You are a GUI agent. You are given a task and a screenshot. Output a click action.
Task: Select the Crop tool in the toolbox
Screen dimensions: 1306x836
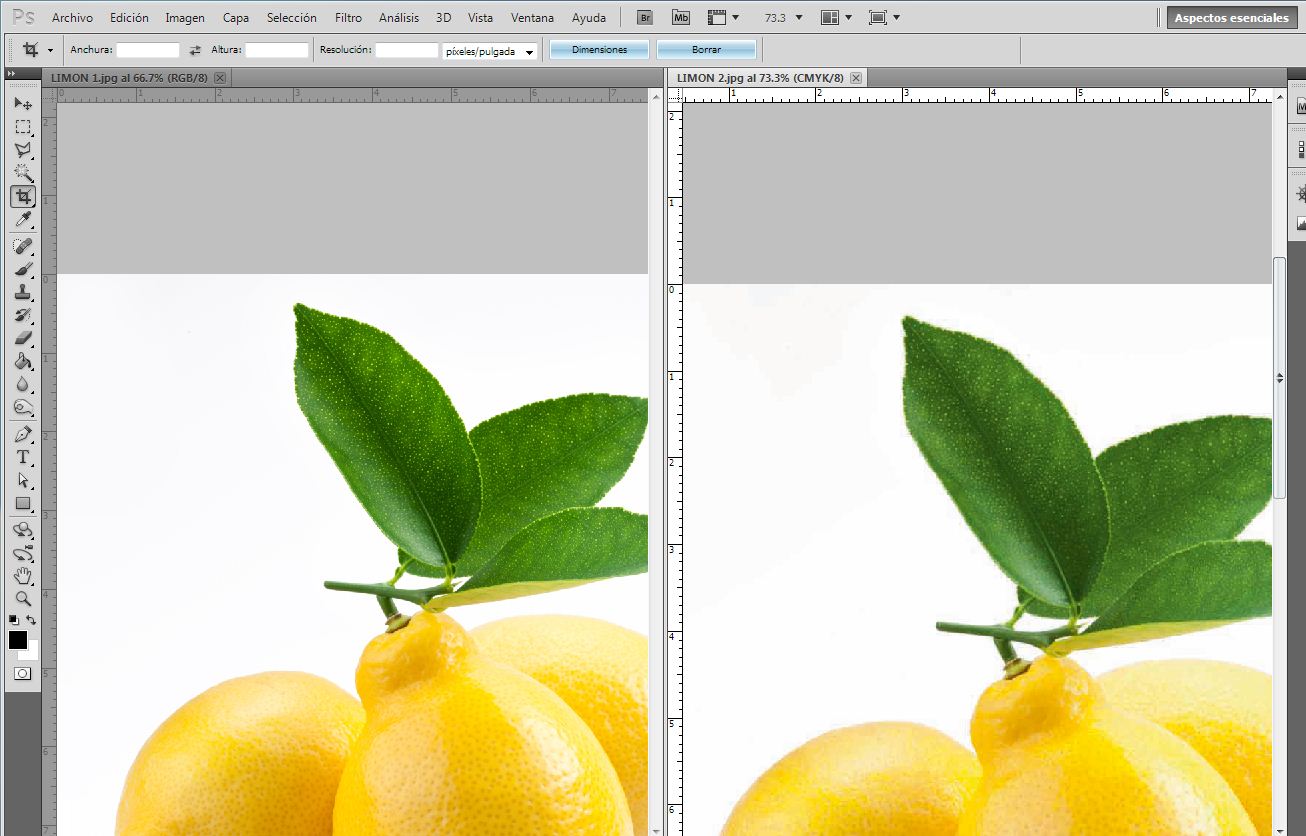23,196
